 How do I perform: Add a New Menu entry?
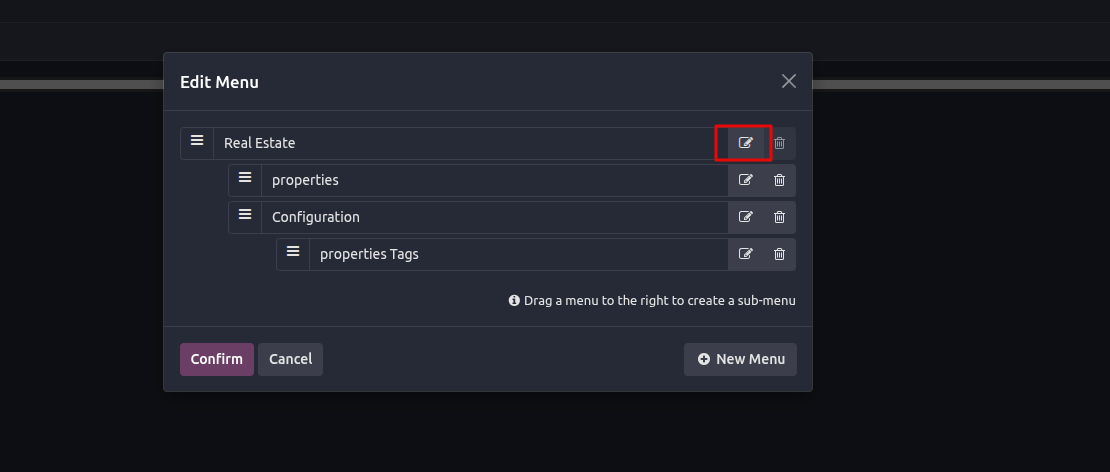click(x=740, y=359)
